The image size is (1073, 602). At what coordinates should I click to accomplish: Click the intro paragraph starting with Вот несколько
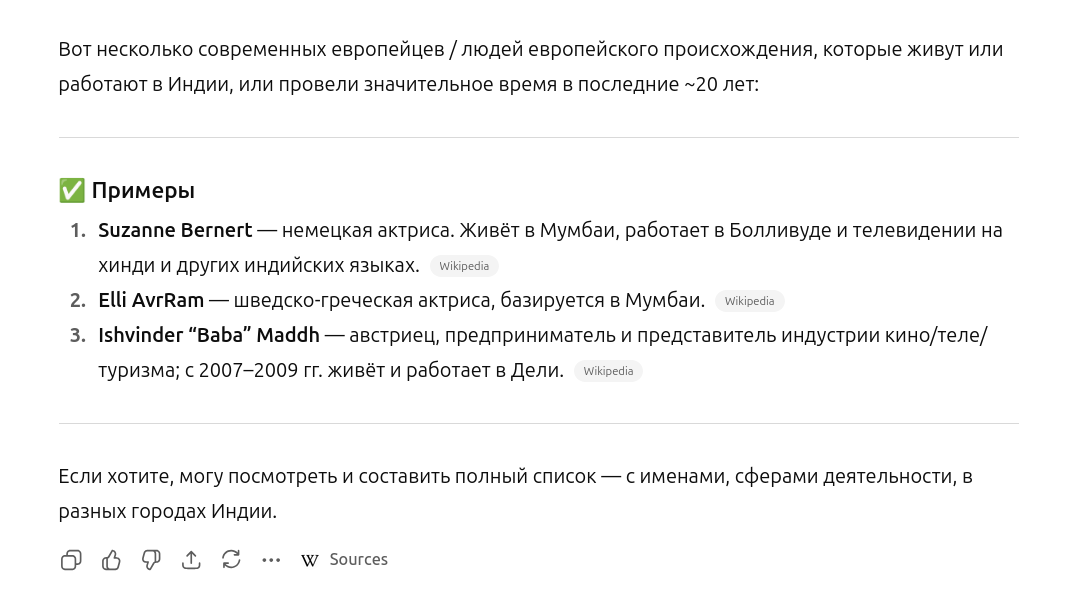pos(531,67)
